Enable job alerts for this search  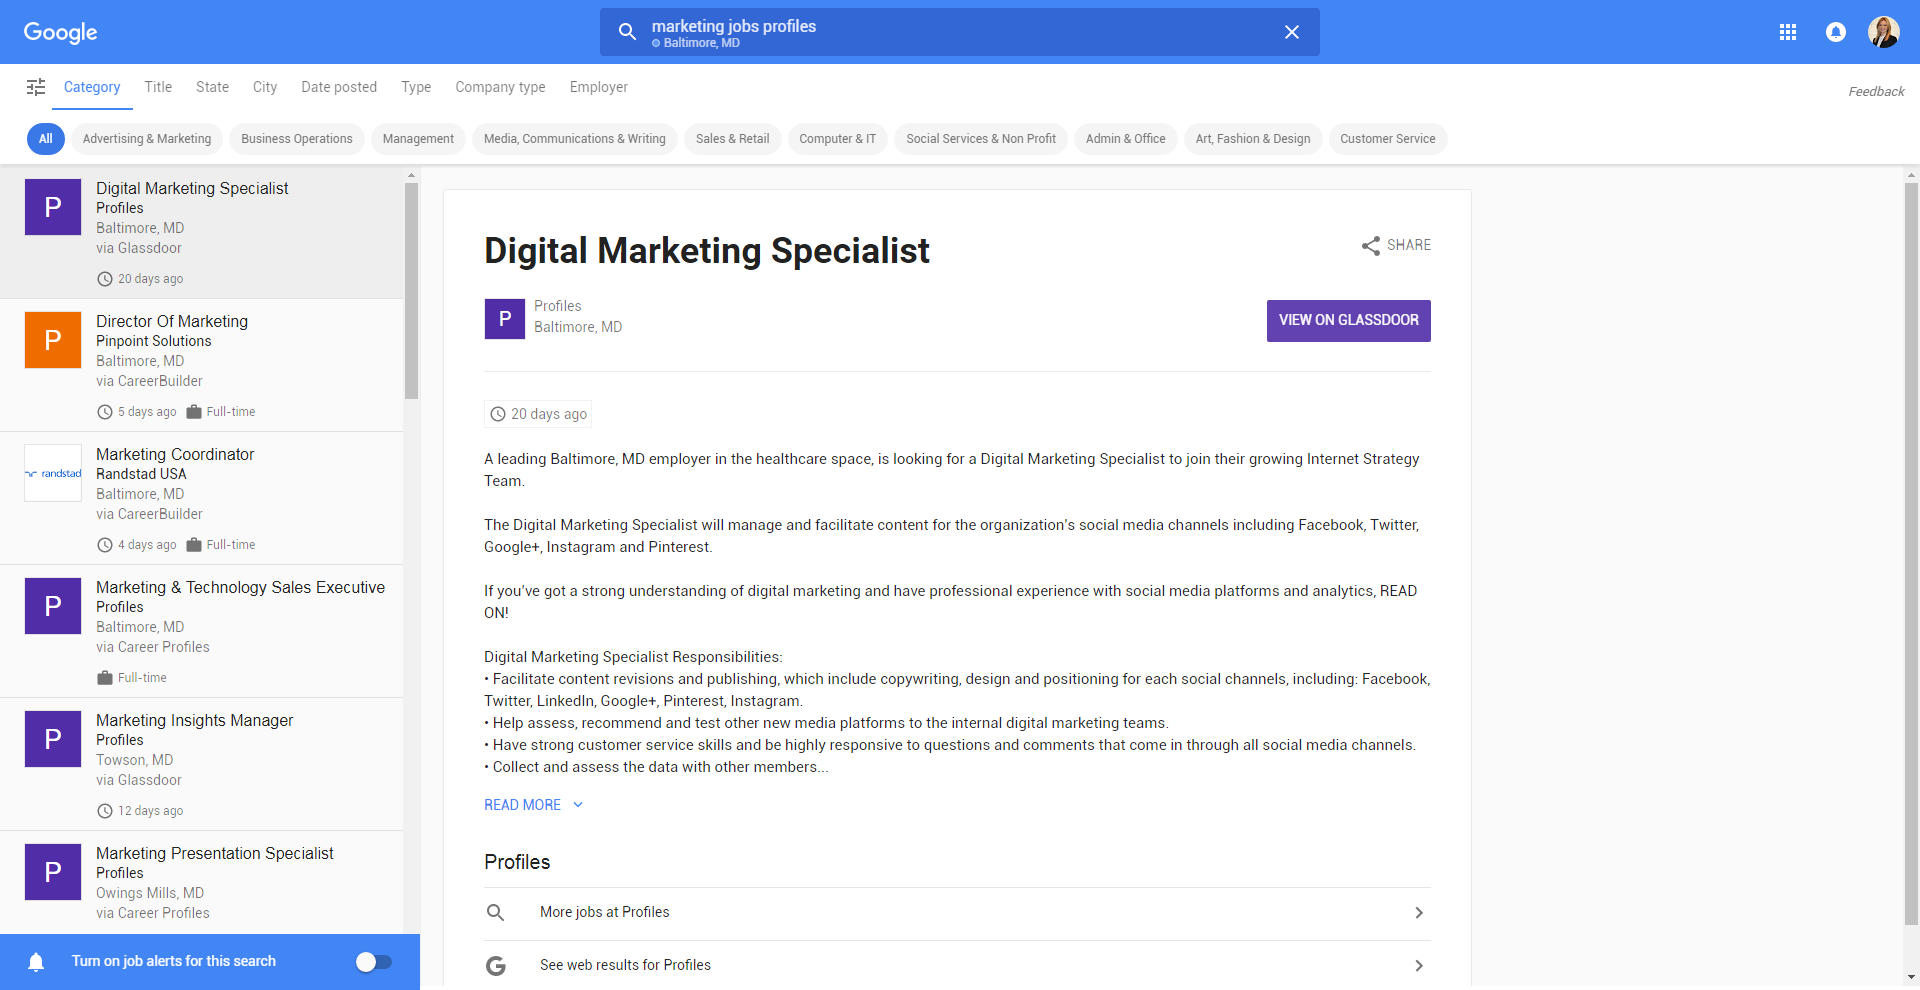pyautogui.click(x=374, y=961)
